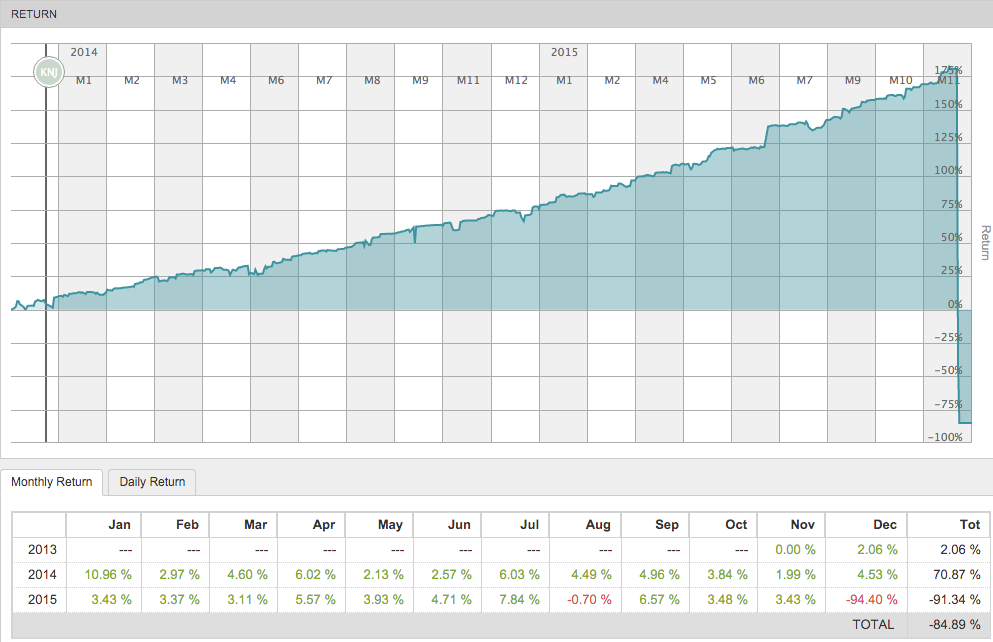This screenshot has height=642, width=993.
Task: Pick the M5 month label on timeline
Action: click(x=708, y=80)
